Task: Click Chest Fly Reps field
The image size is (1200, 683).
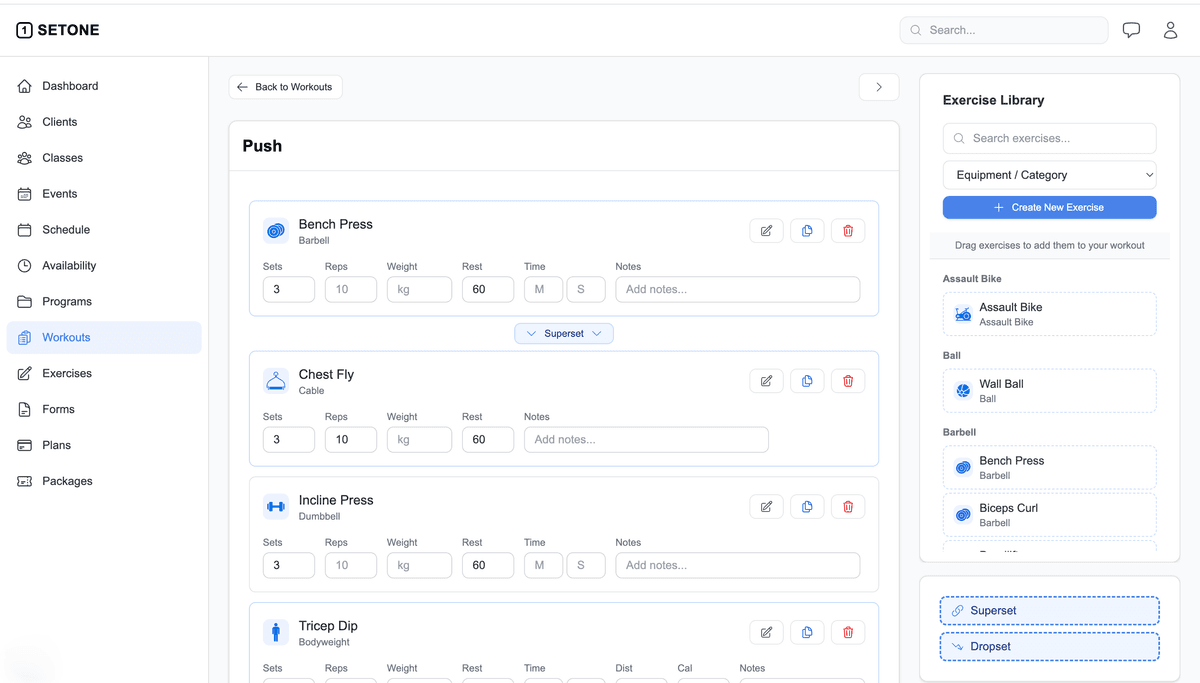Action: pos(351,439)
